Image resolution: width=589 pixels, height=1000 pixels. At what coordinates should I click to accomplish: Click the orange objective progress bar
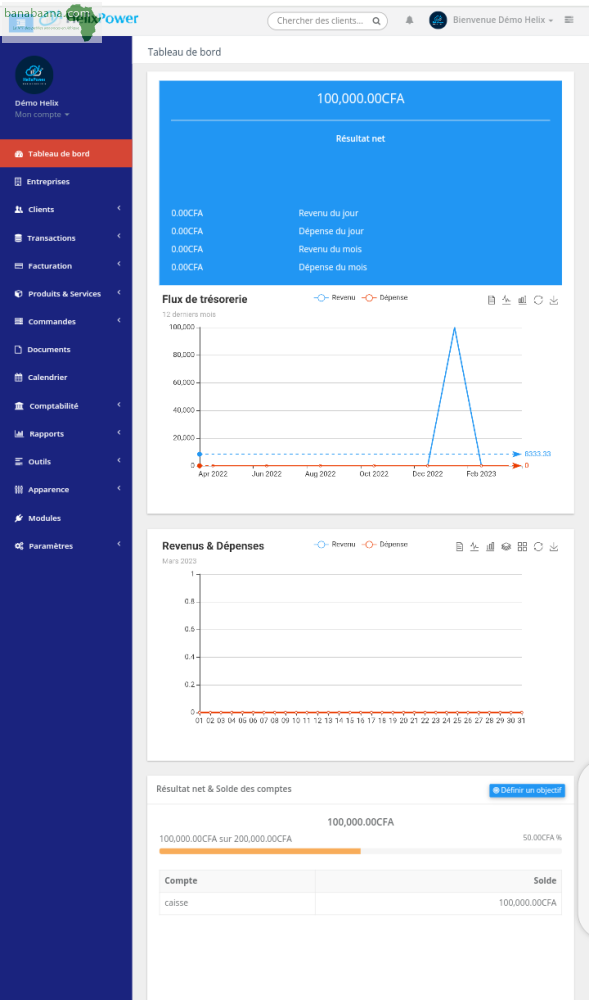(260, 851)
